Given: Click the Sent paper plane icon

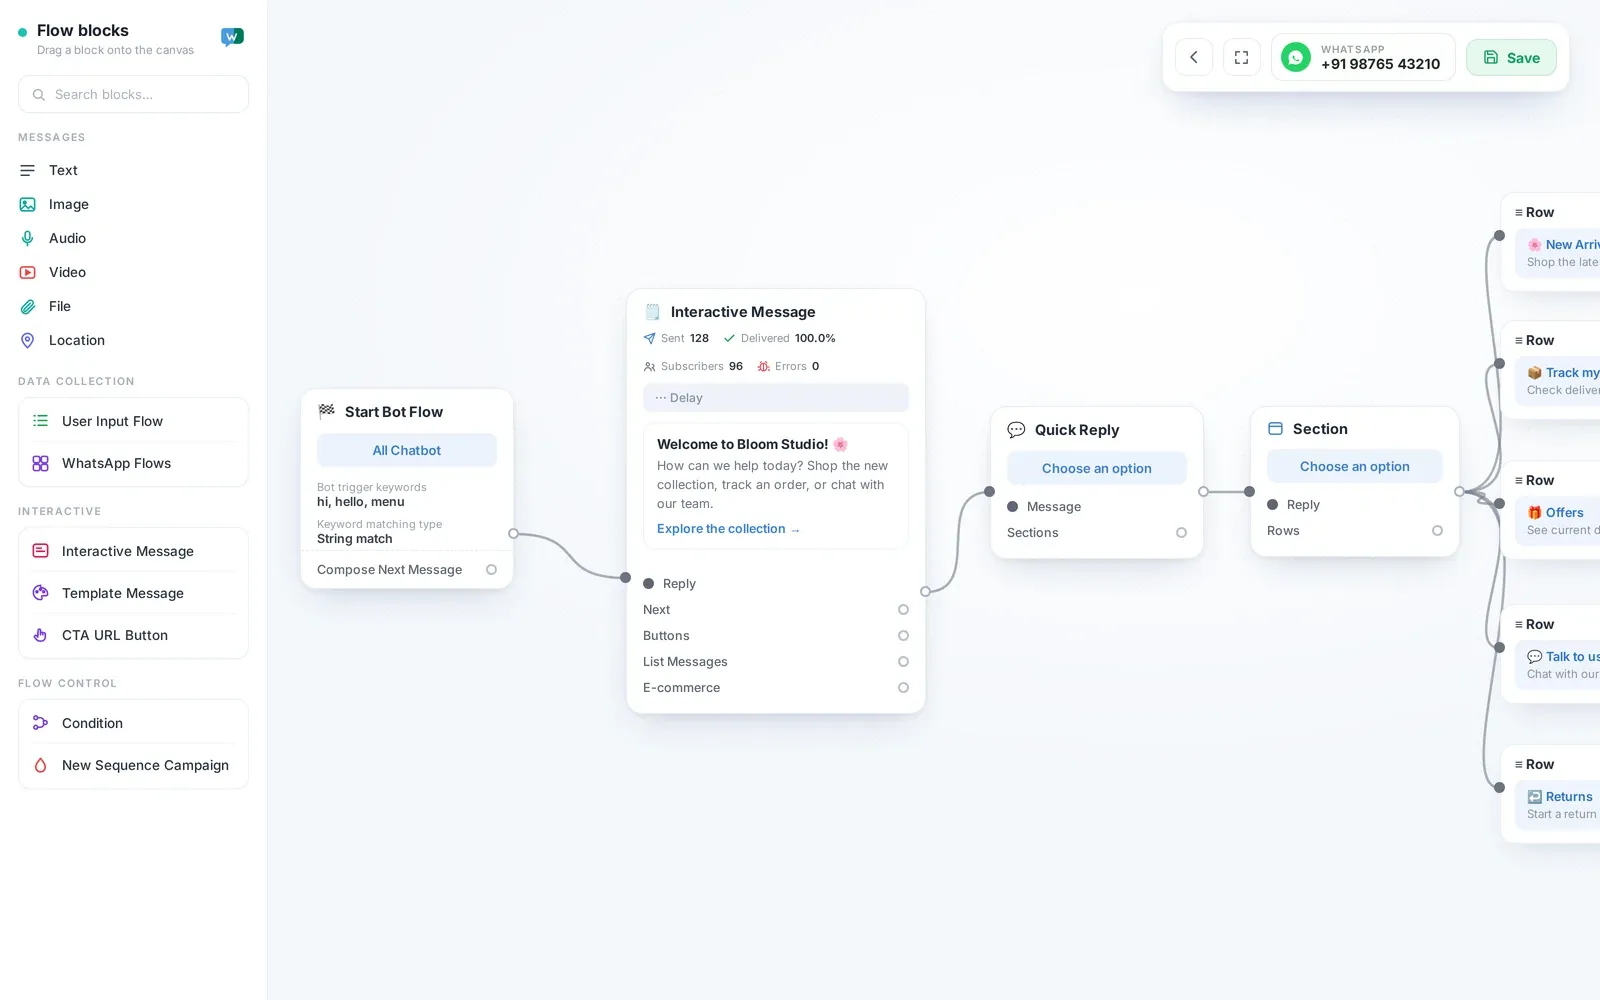Looking at the screenshot, I should 649,338.
